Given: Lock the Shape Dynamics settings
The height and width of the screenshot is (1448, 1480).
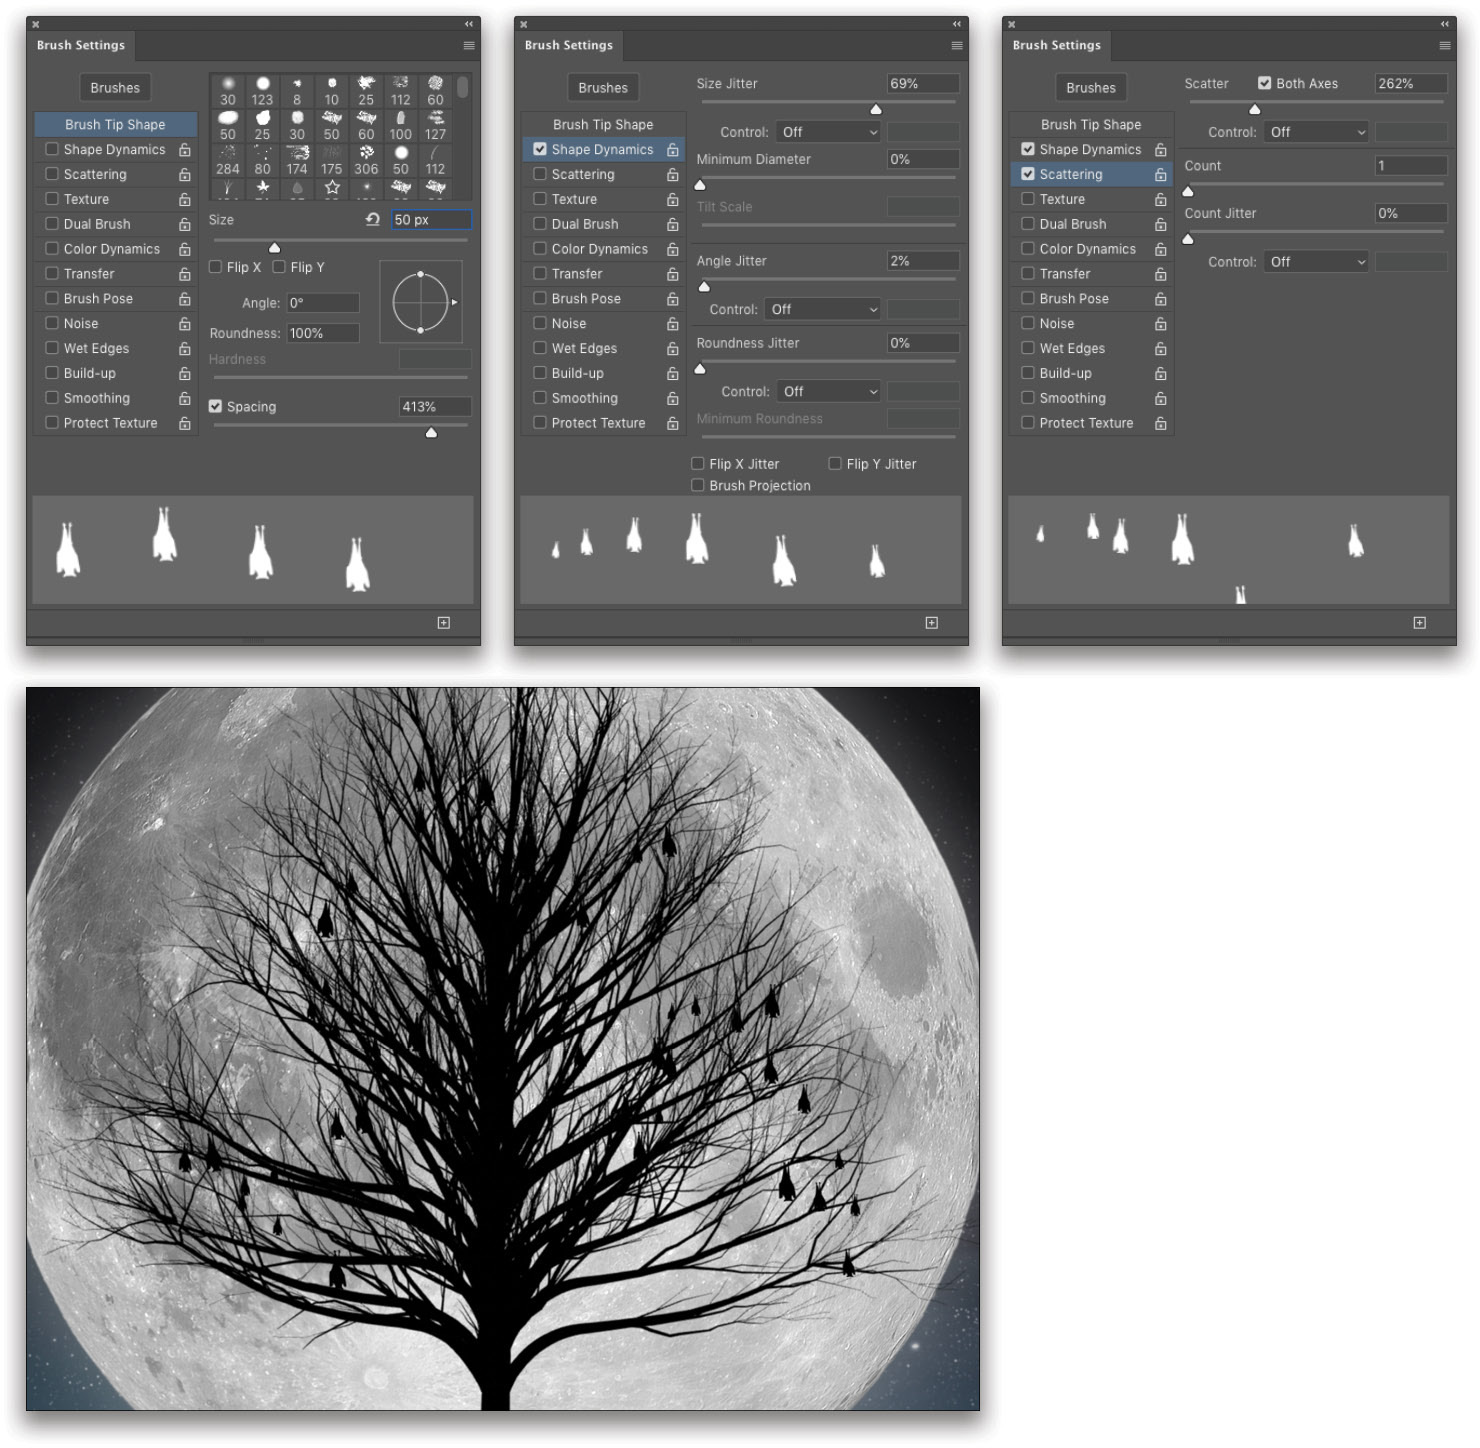Looking at the screenshot, I should coord(185,149).
